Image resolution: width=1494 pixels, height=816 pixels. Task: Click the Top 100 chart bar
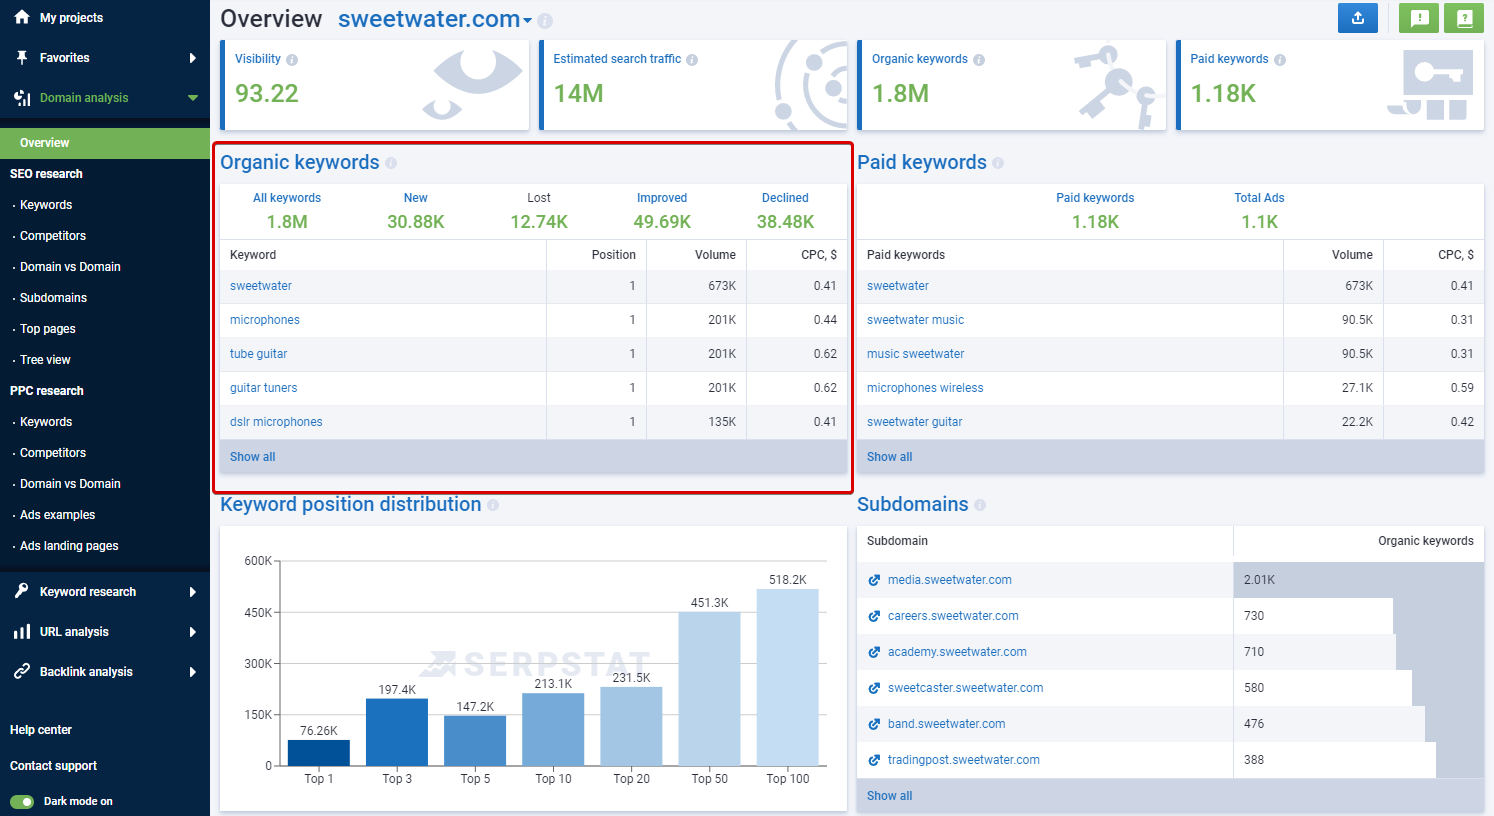click(x=787, y=678)
